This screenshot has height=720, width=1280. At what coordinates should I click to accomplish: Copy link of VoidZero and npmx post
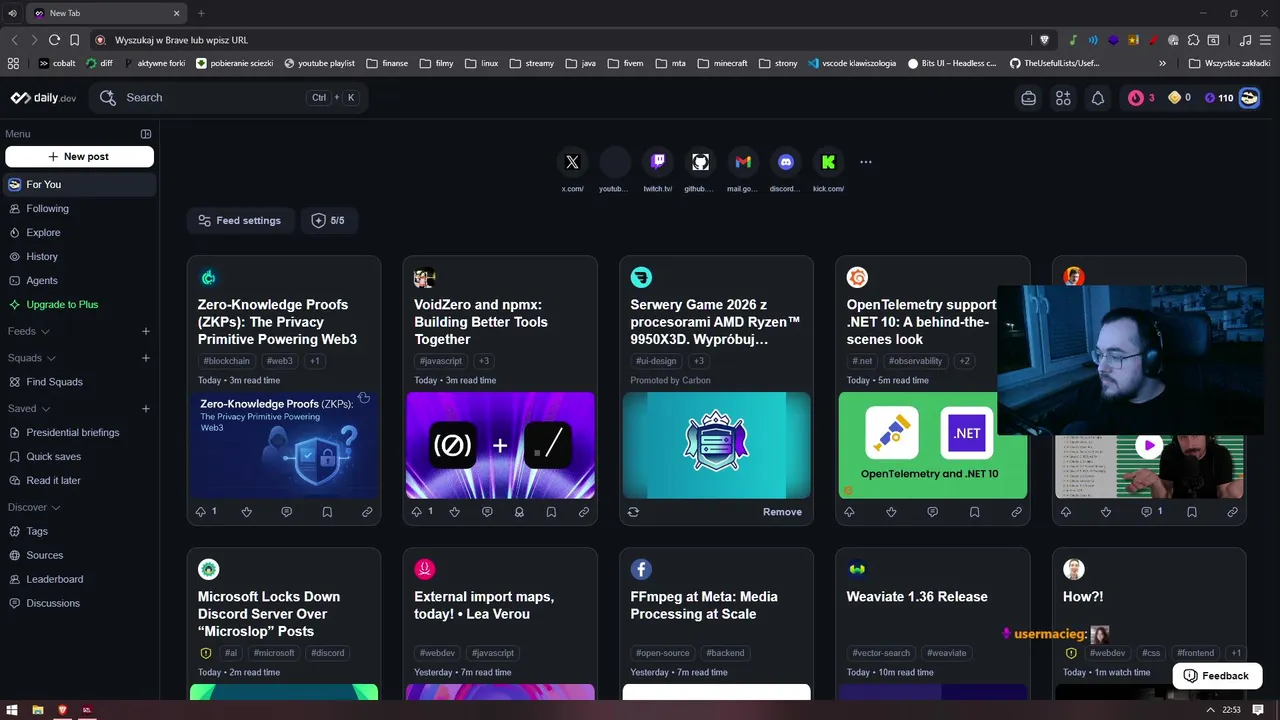coord(584,512)
